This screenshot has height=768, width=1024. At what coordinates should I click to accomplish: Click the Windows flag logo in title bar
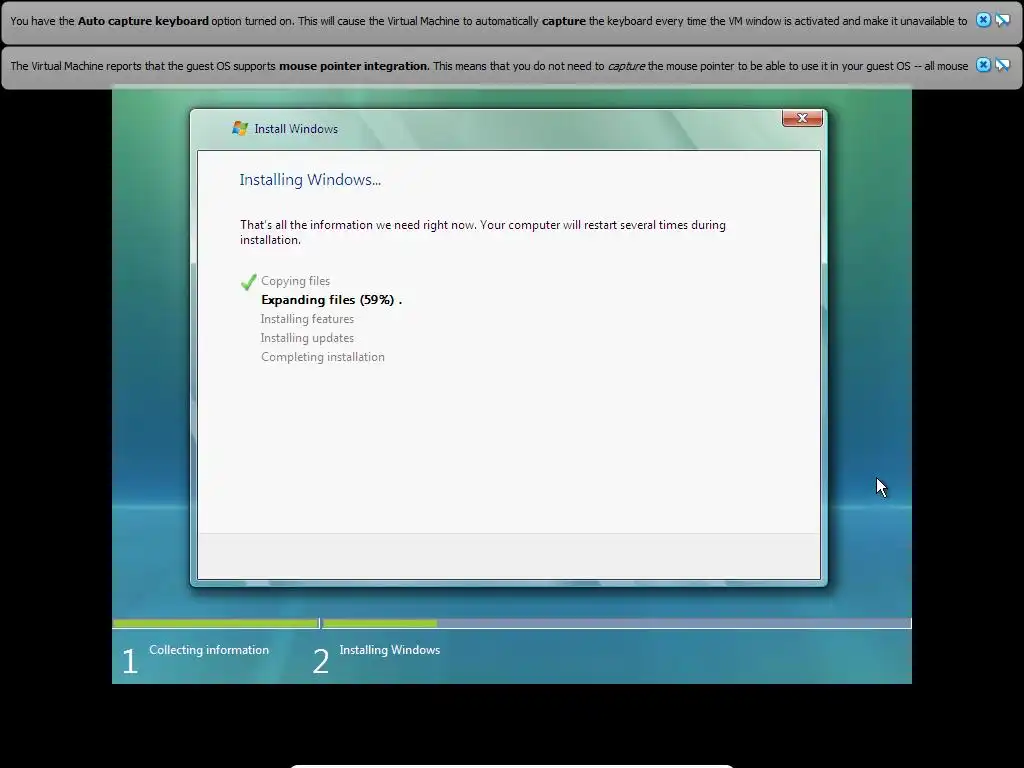(240, 129)
